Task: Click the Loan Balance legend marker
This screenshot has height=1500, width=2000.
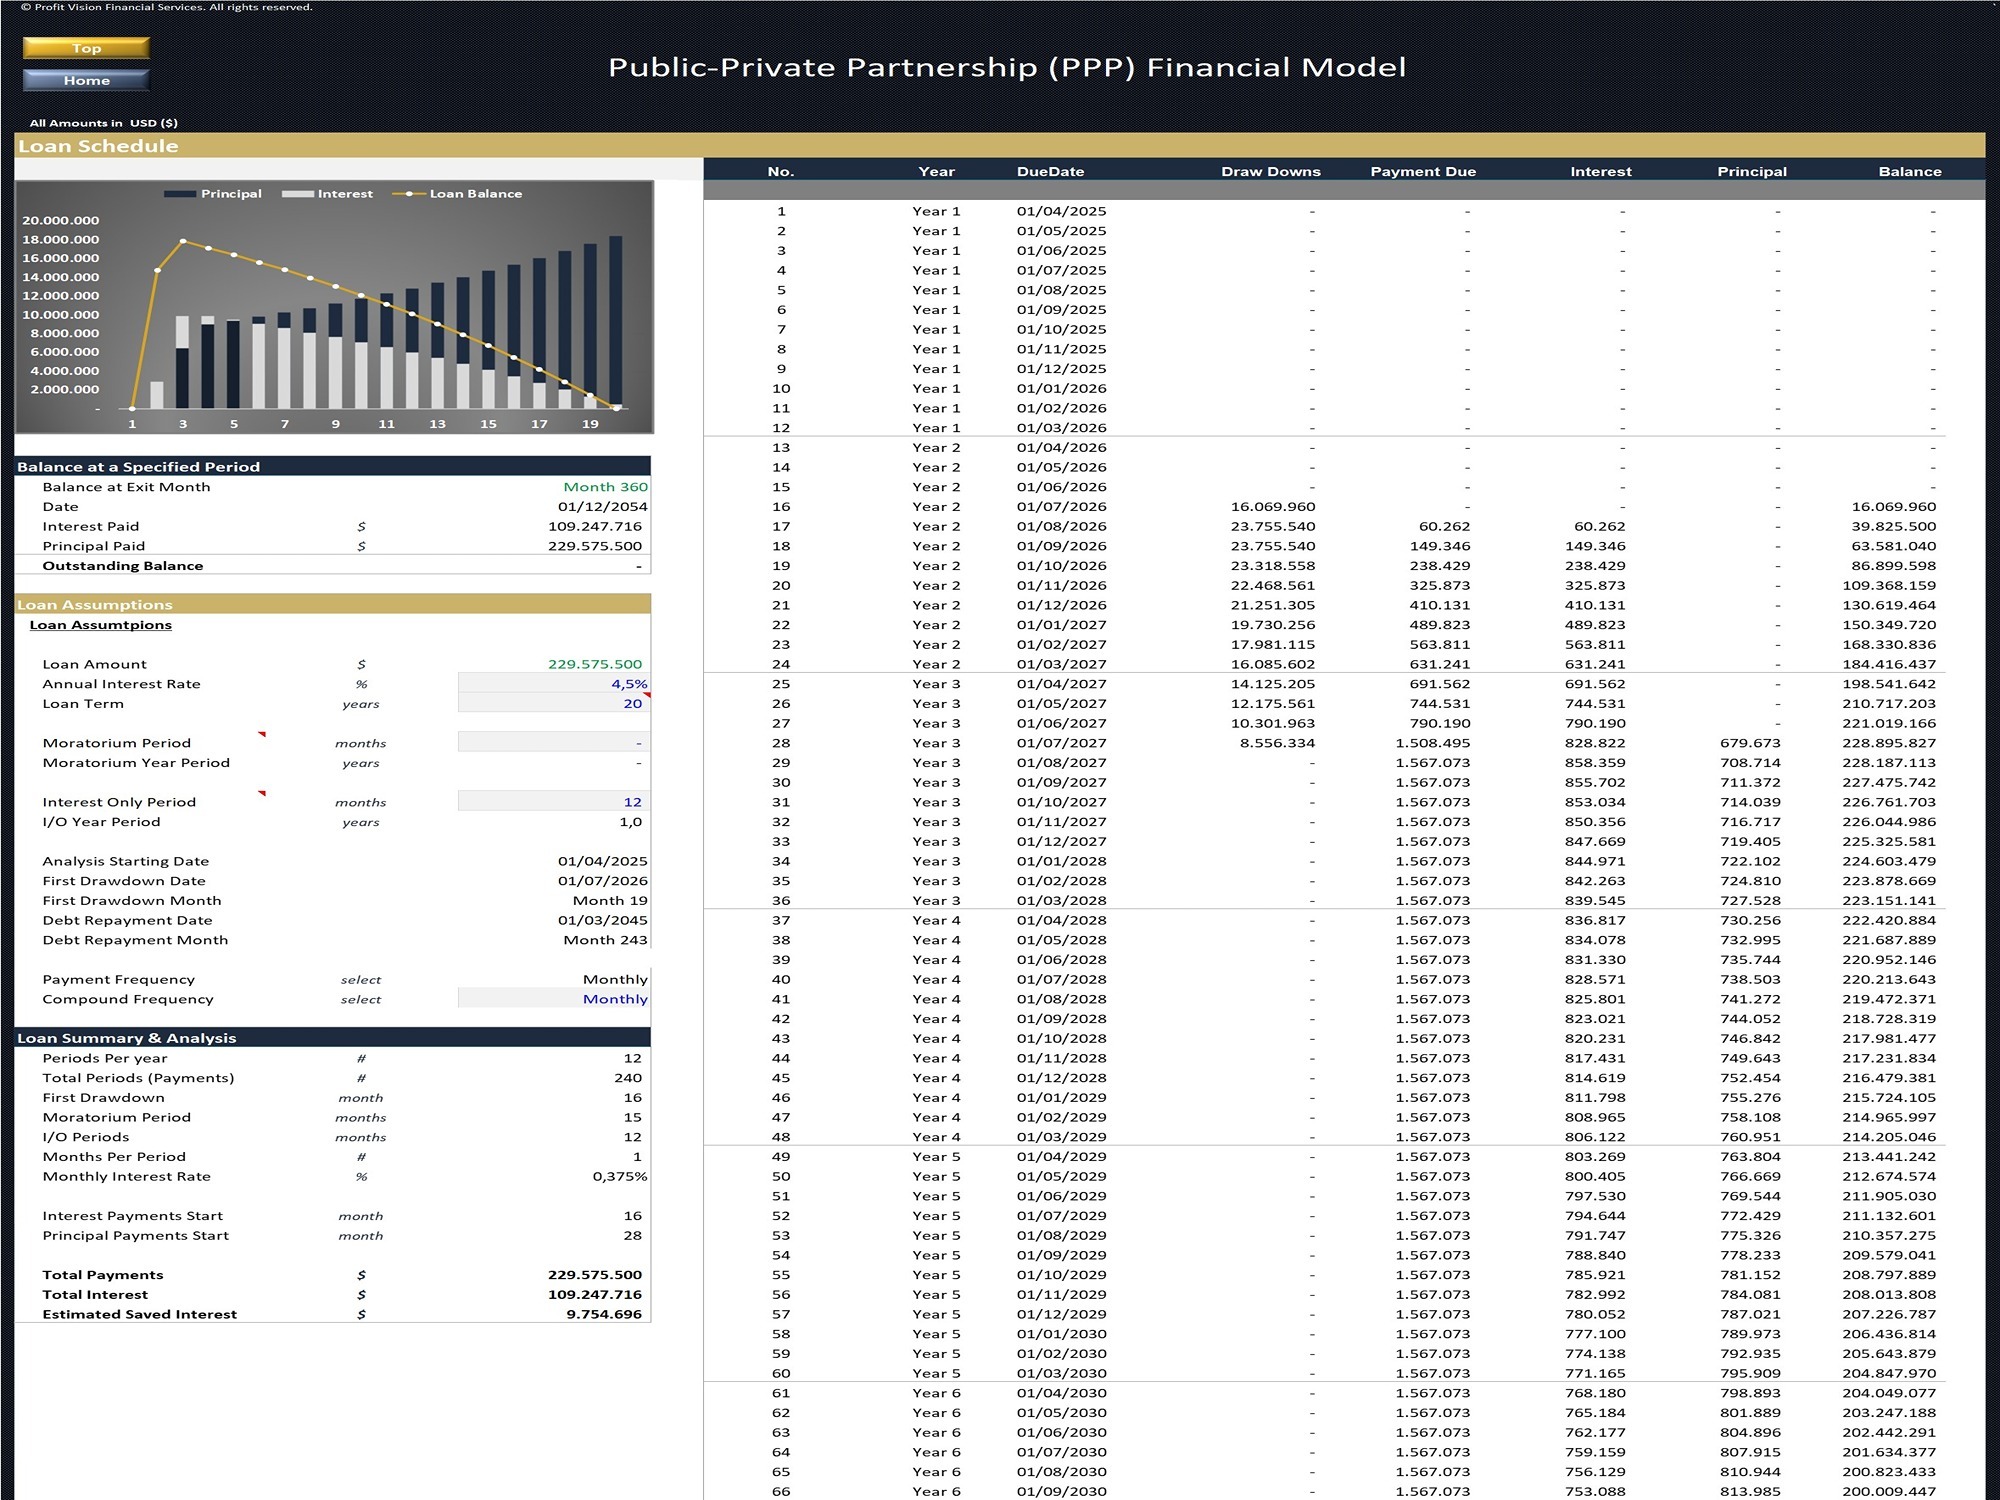Action: pyautogui.click(x=408, y=194)
